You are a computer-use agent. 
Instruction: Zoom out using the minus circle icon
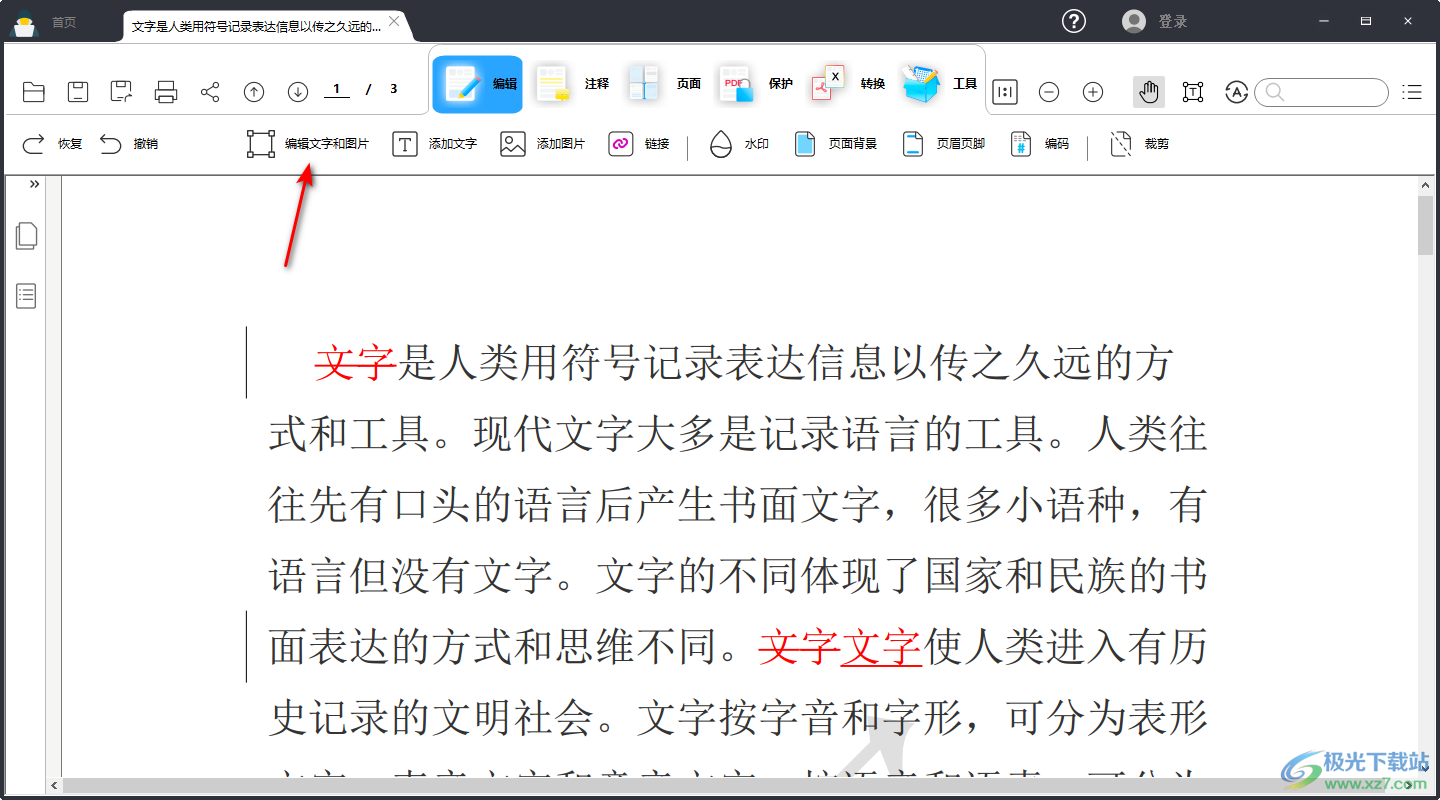(x=1049, y=92)
